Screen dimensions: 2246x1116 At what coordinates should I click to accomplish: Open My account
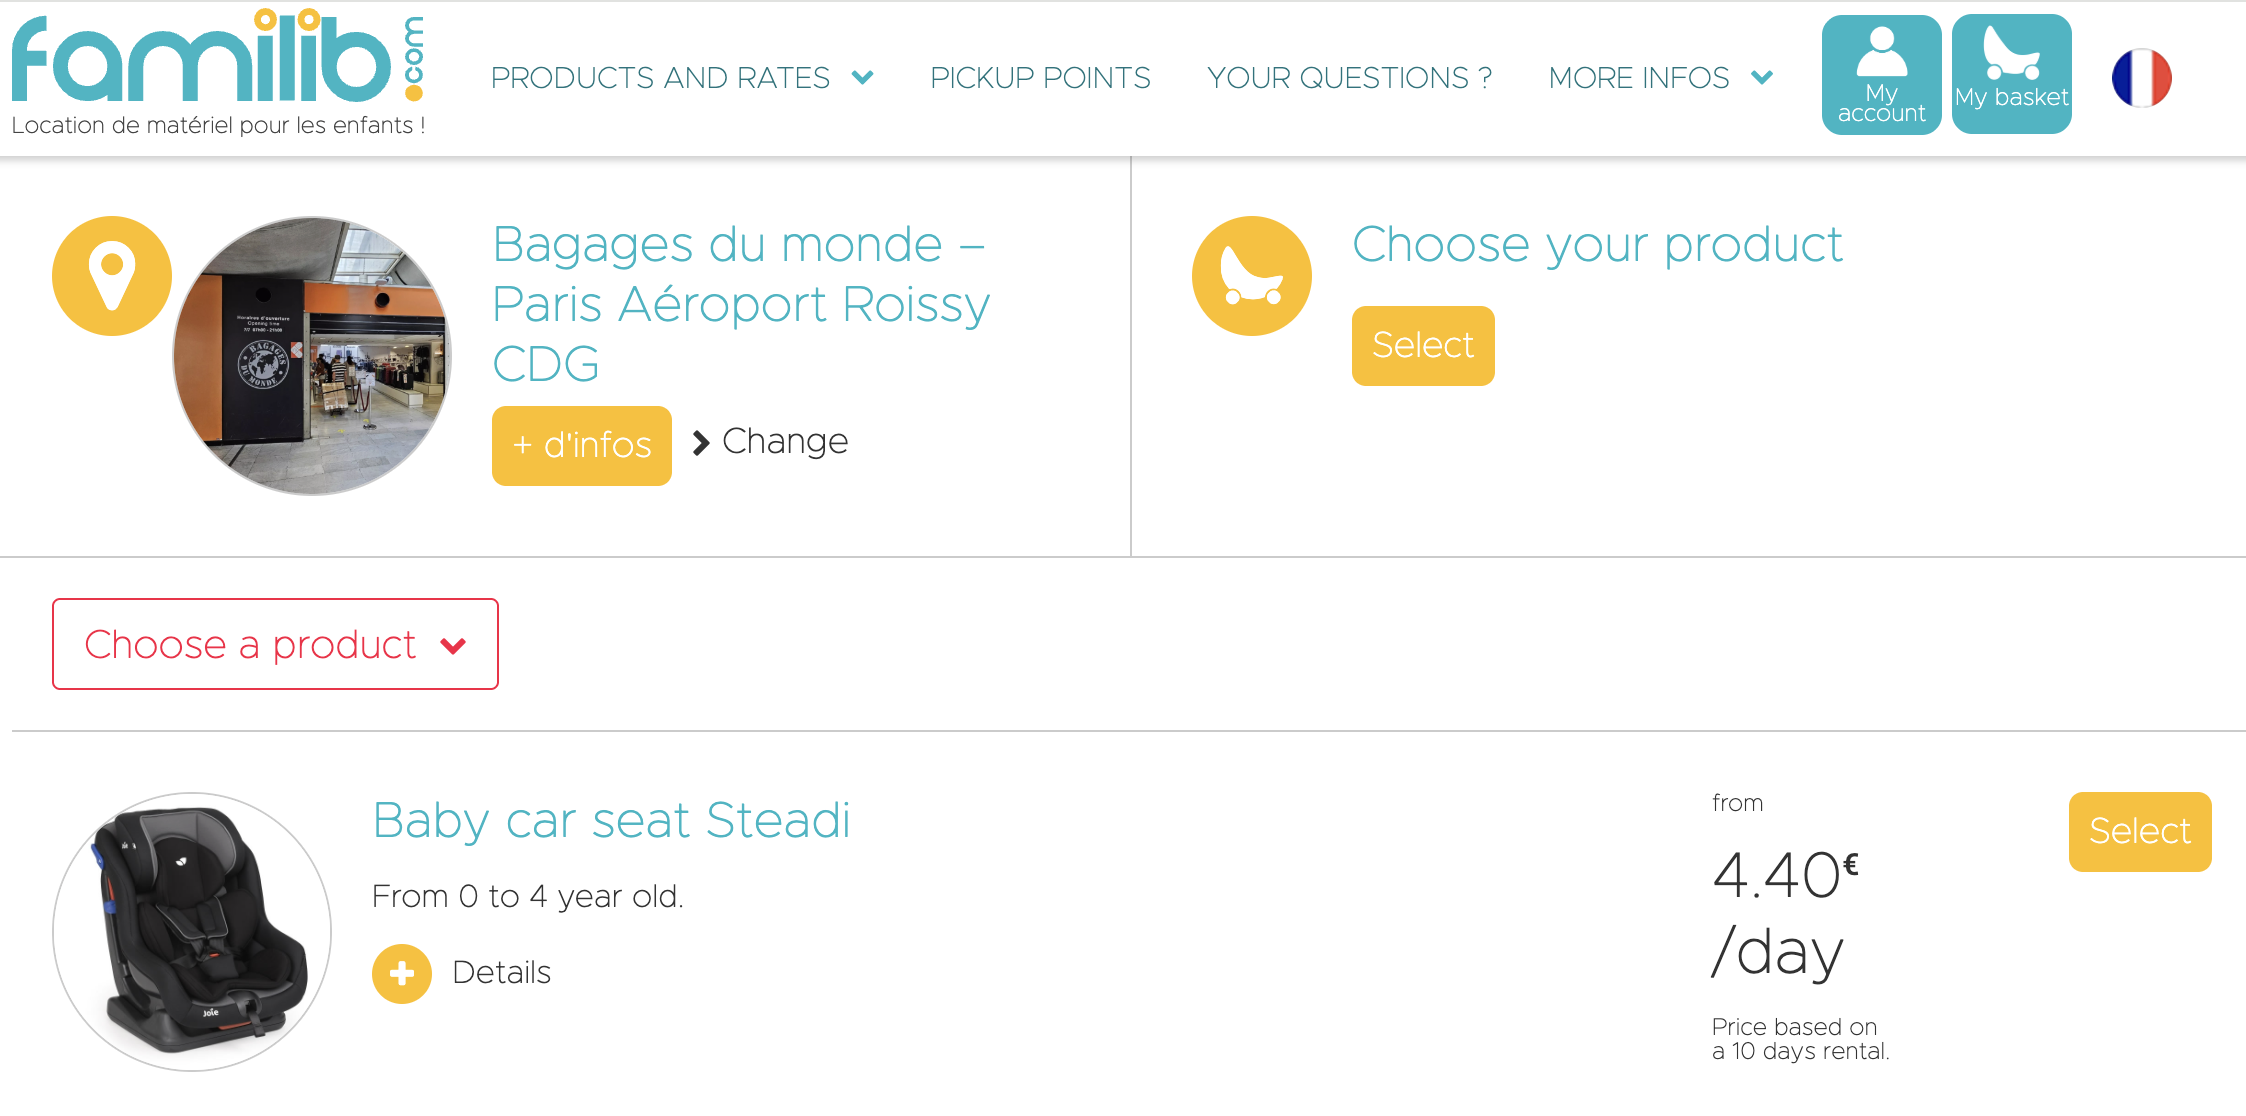point(1881,75)
